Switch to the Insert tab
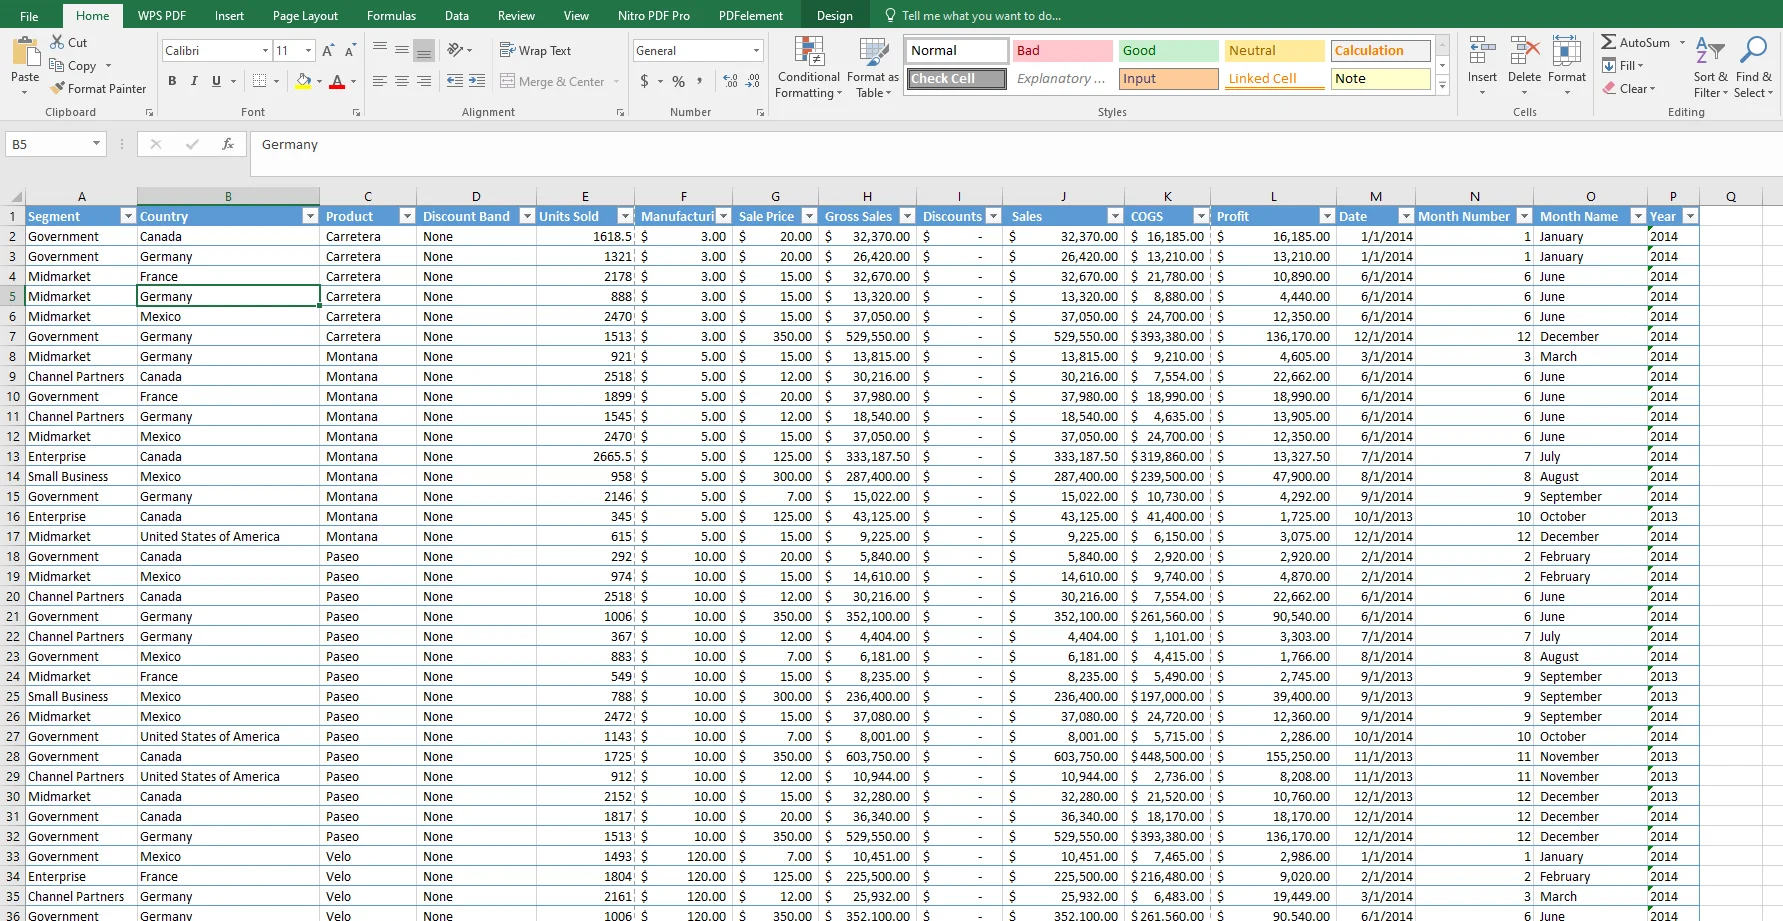The width and height of the screenshot is (1783, 921). (x=229, y=16)
